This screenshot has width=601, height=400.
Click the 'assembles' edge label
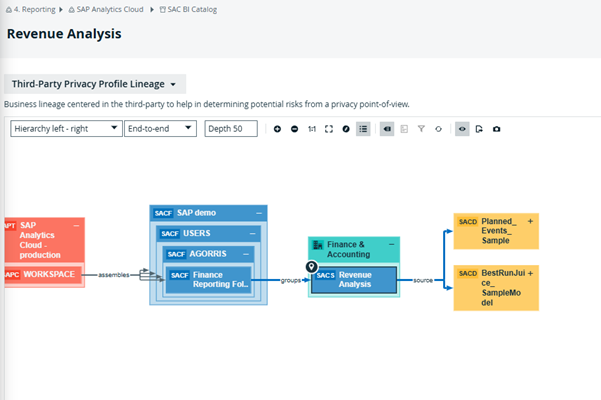click(114, 275)
